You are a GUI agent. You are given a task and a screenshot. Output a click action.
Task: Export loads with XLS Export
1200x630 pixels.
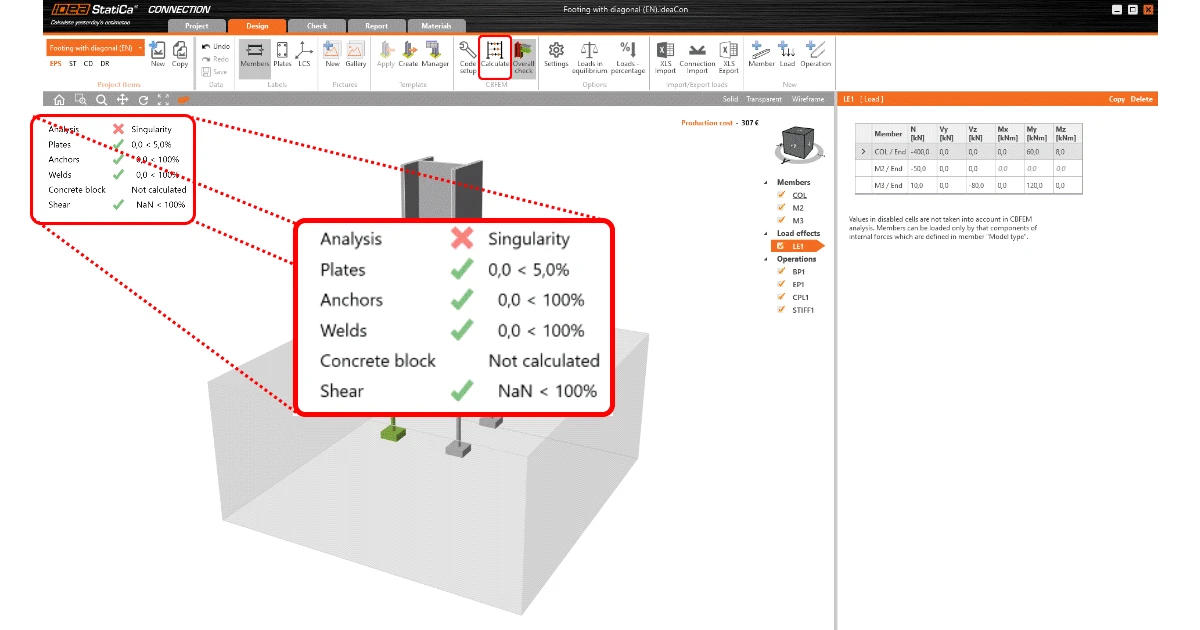[x=728, y=56]
